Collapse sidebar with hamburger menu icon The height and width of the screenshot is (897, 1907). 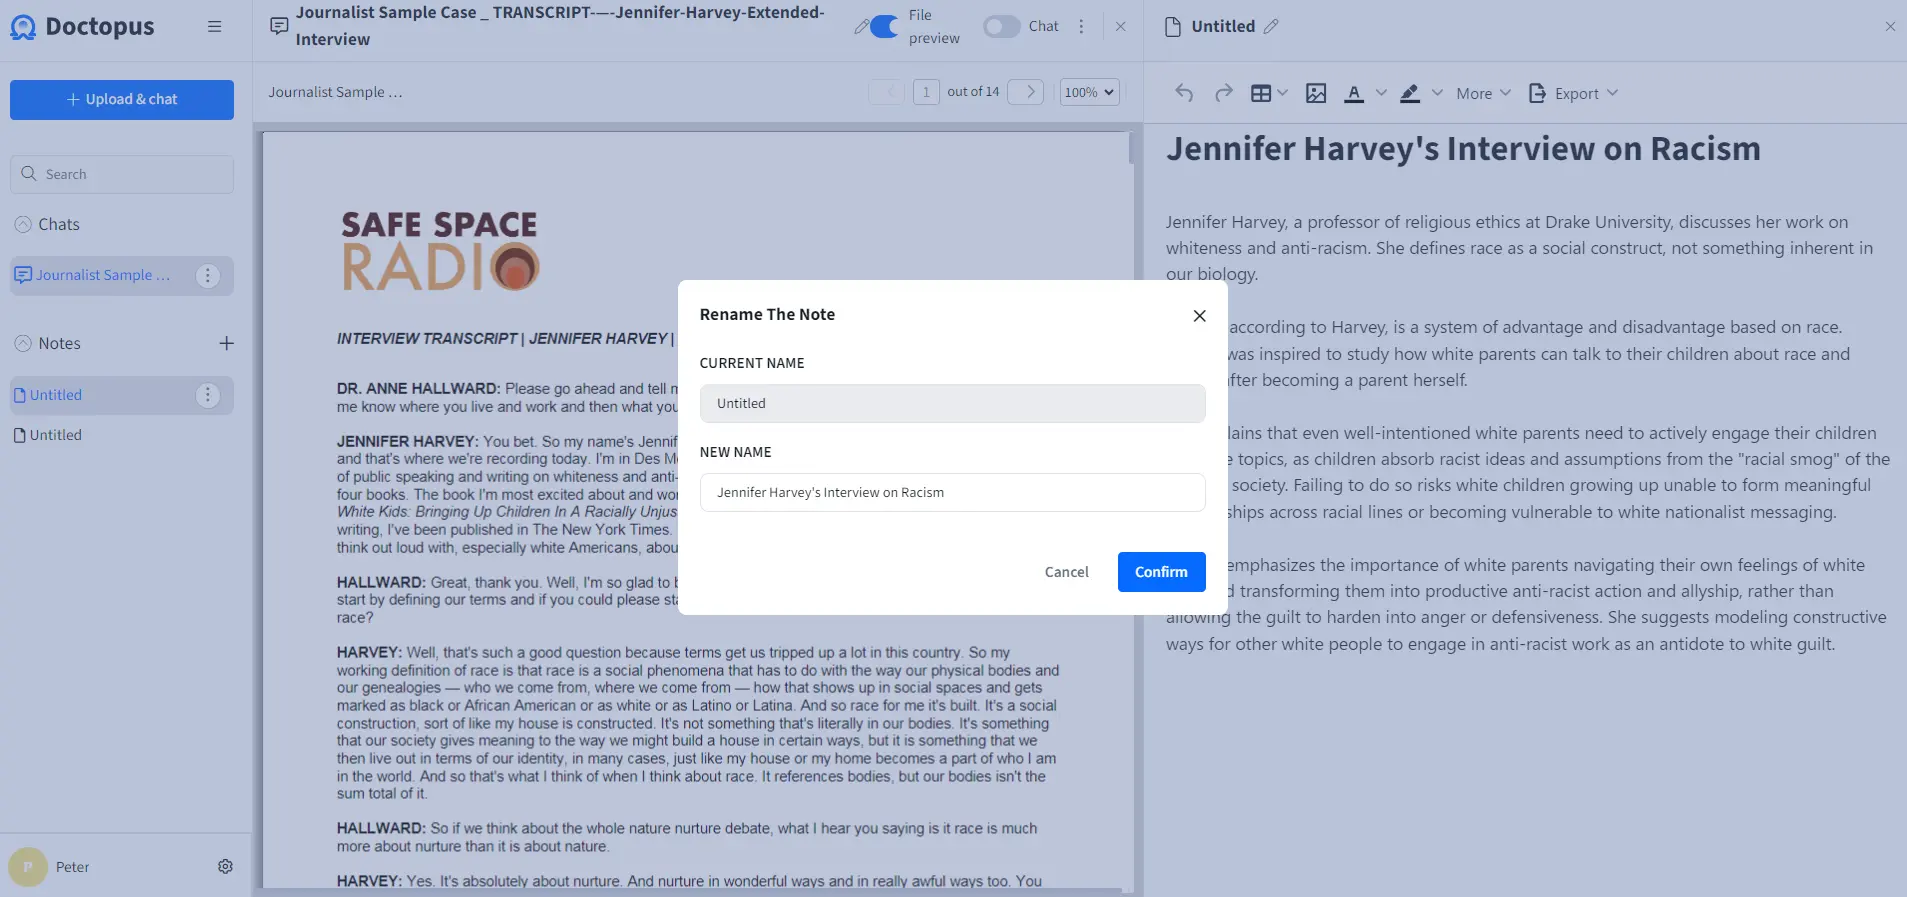tap(214, 27)
